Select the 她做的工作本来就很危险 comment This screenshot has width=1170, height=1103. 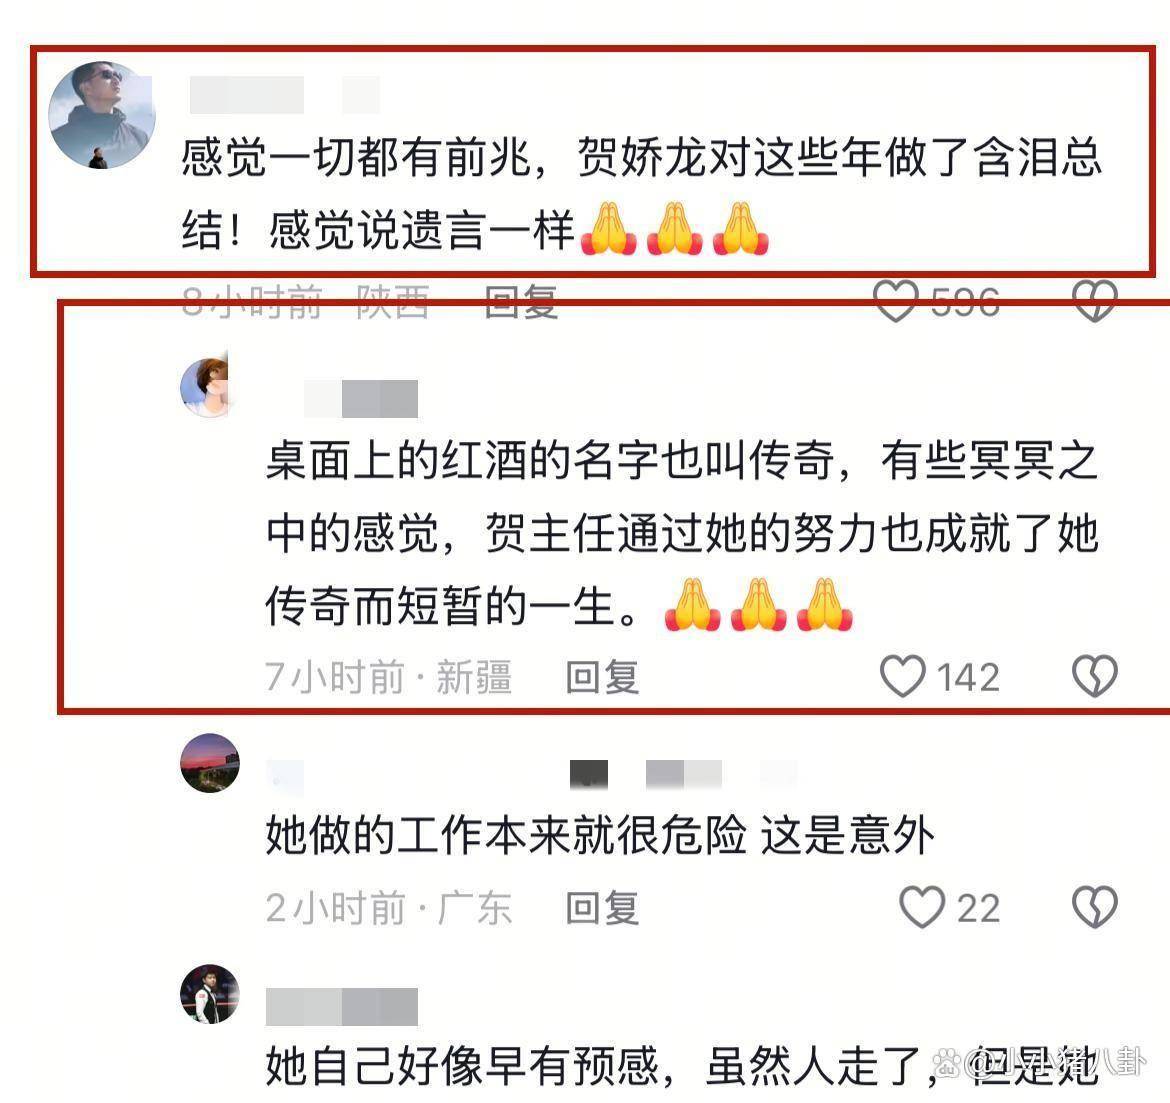600,834
